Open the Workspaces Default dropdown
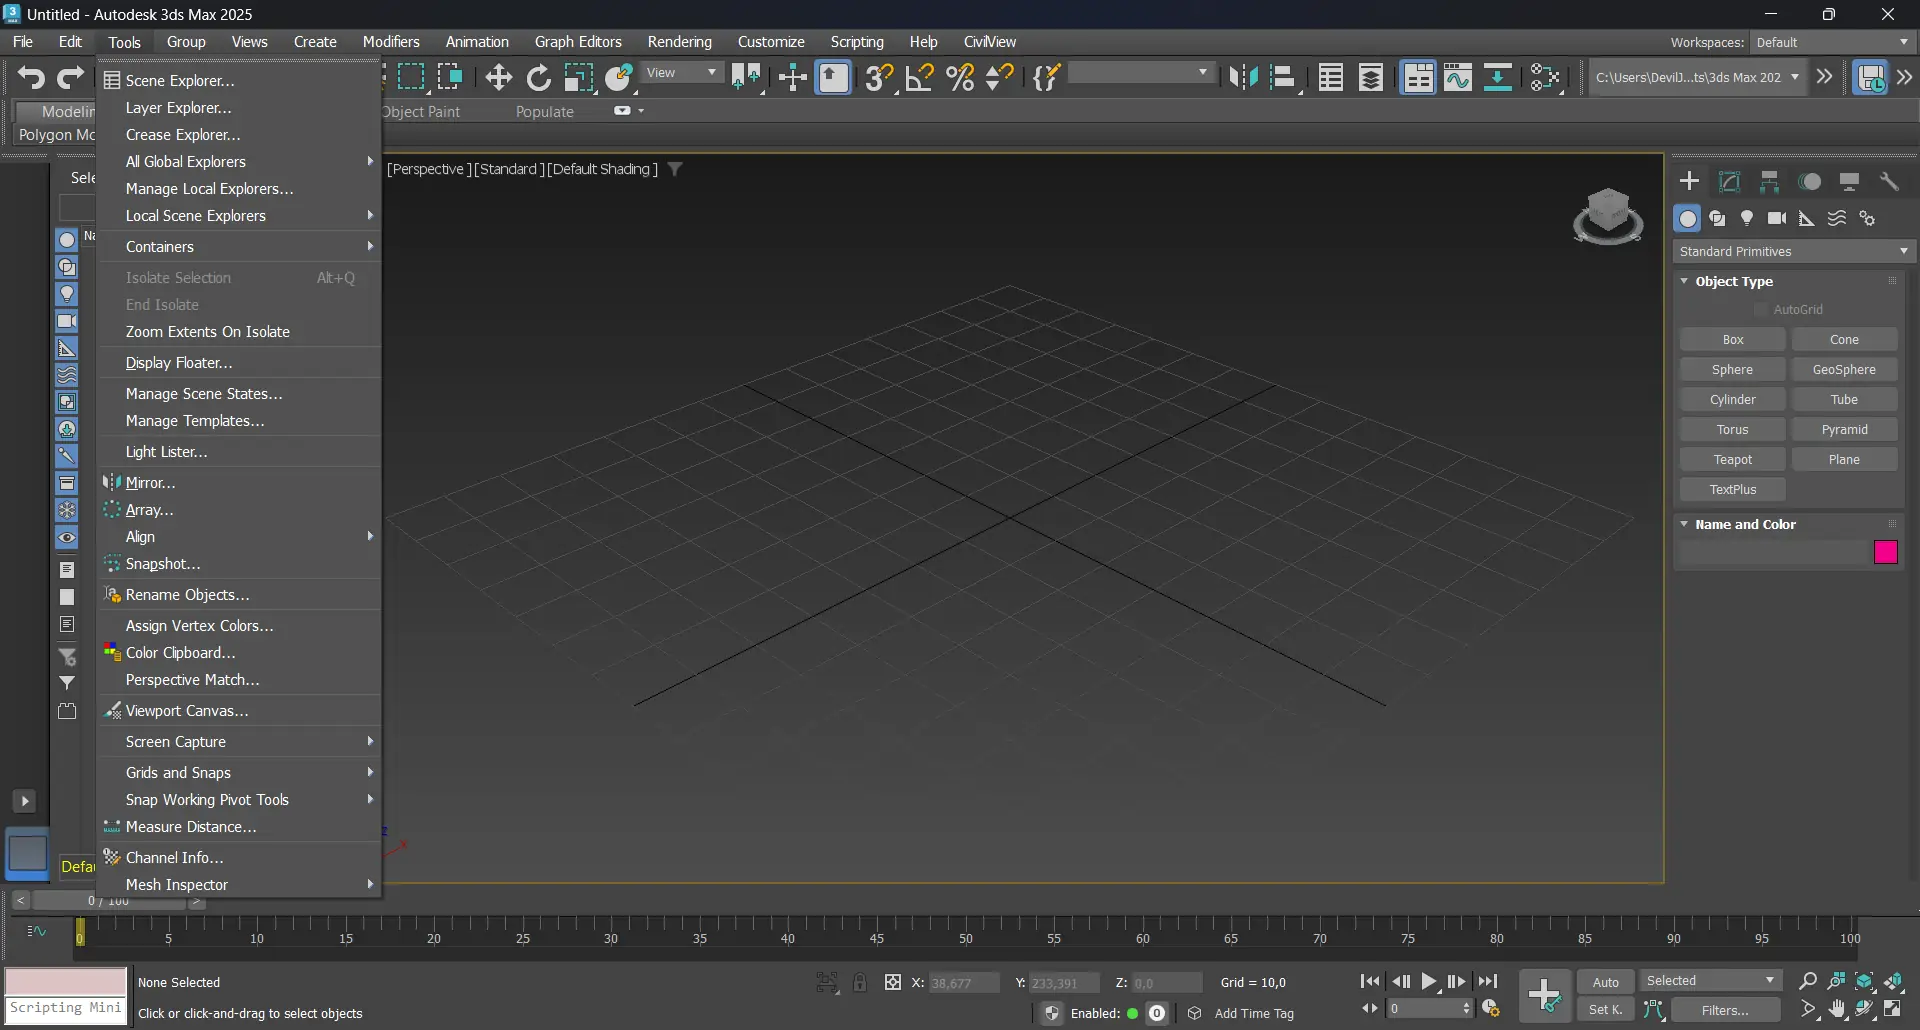 [x=1832, y=43]
